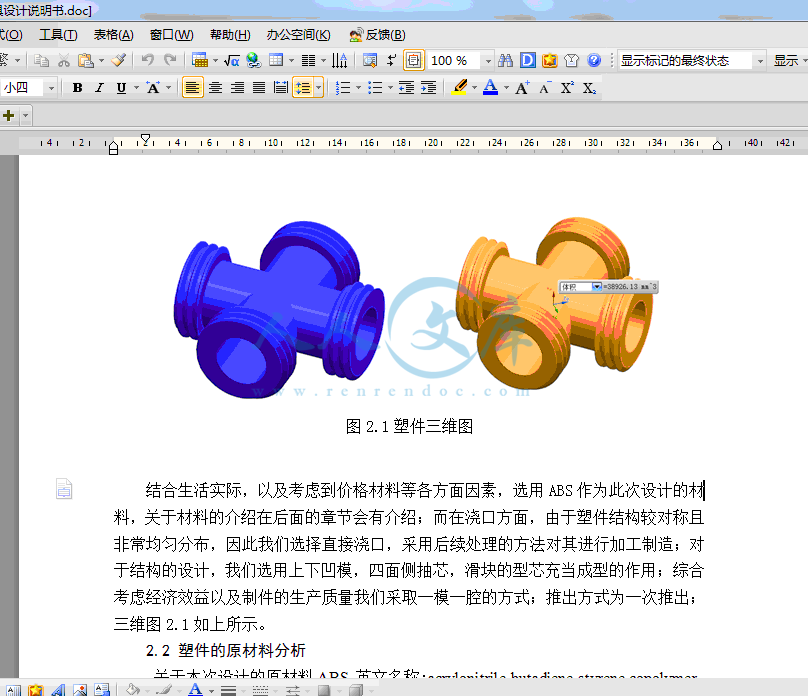Click the table grid icon

pos(276,60)
